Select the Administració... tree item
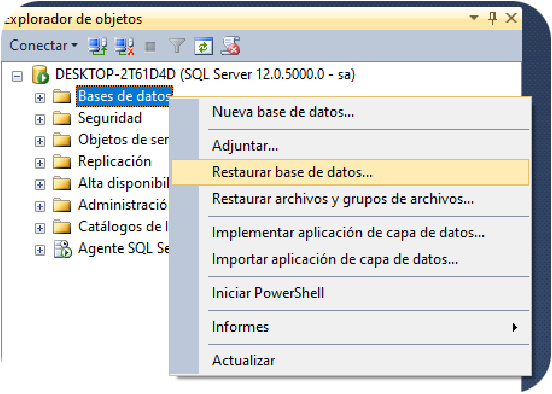Image resolution: width=552 pixels, height=394 pixels. 123,205
